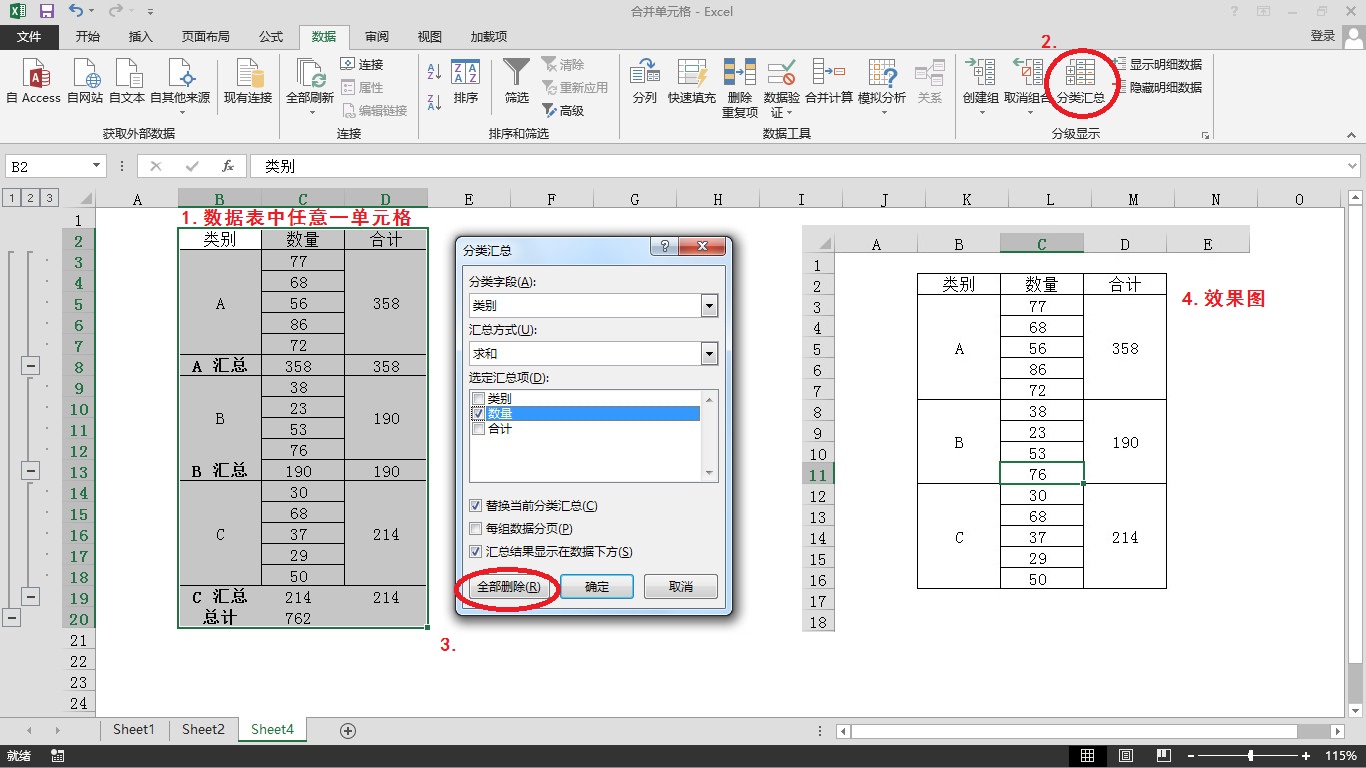The image size is (1366, 768).
Task: Click the 连接 connections item
Action: (x=362, y=64)
